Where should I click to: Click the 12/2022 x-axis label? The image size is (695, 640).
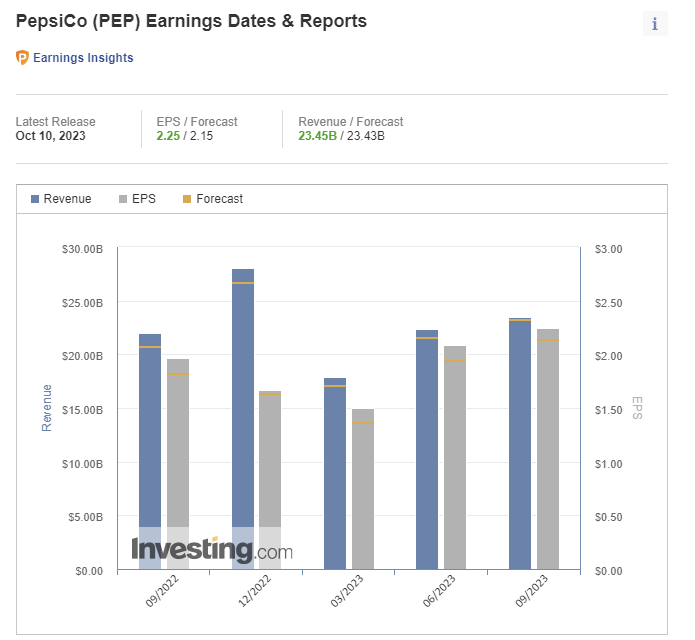pos(254,591)
